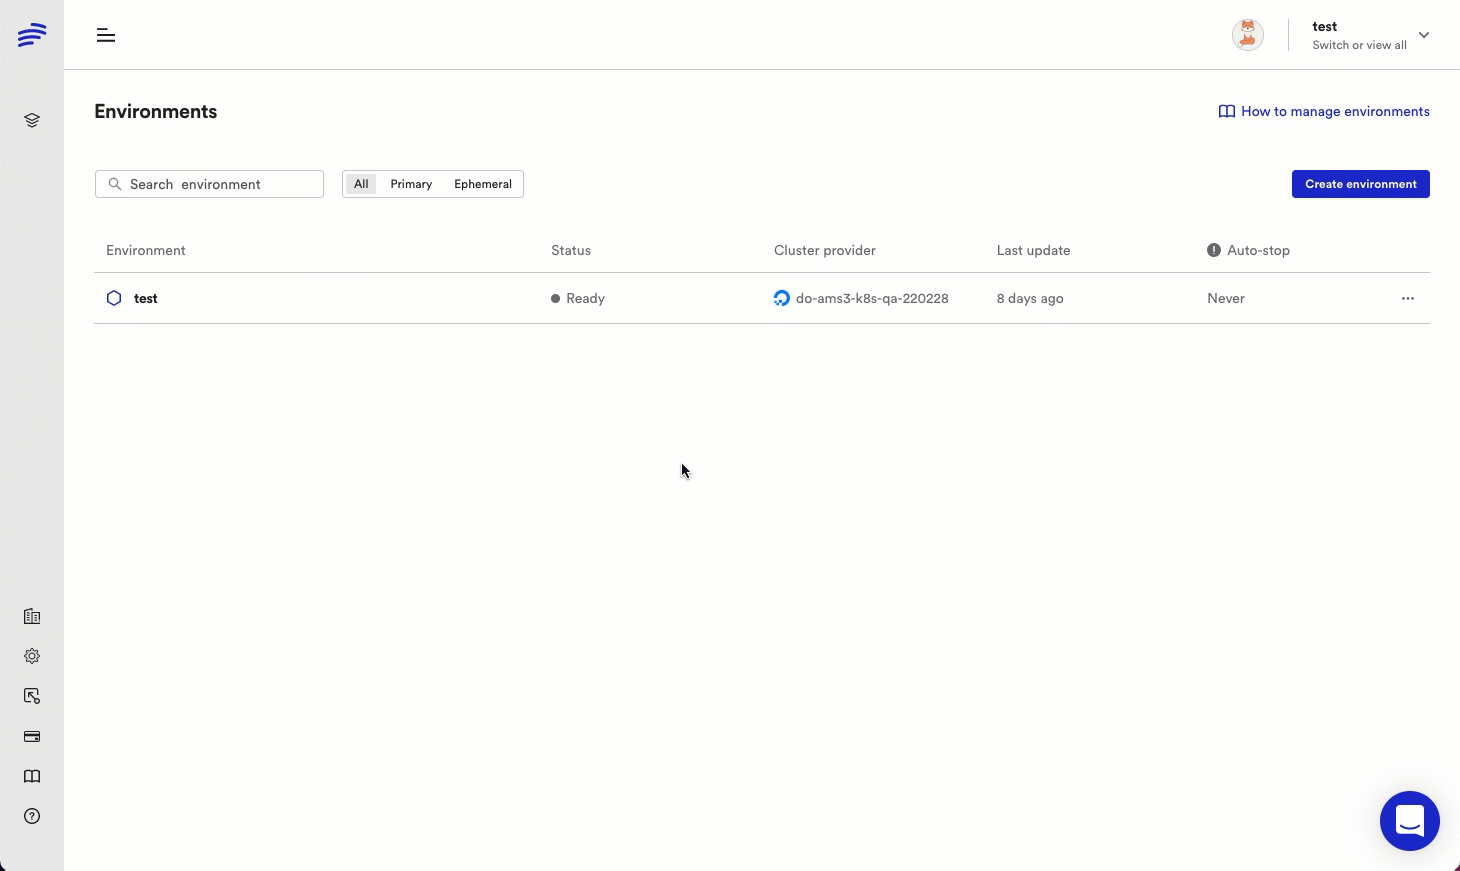Click the fox user avatar
This screenshot has height=871, width=1460.
coord(1248,35)
